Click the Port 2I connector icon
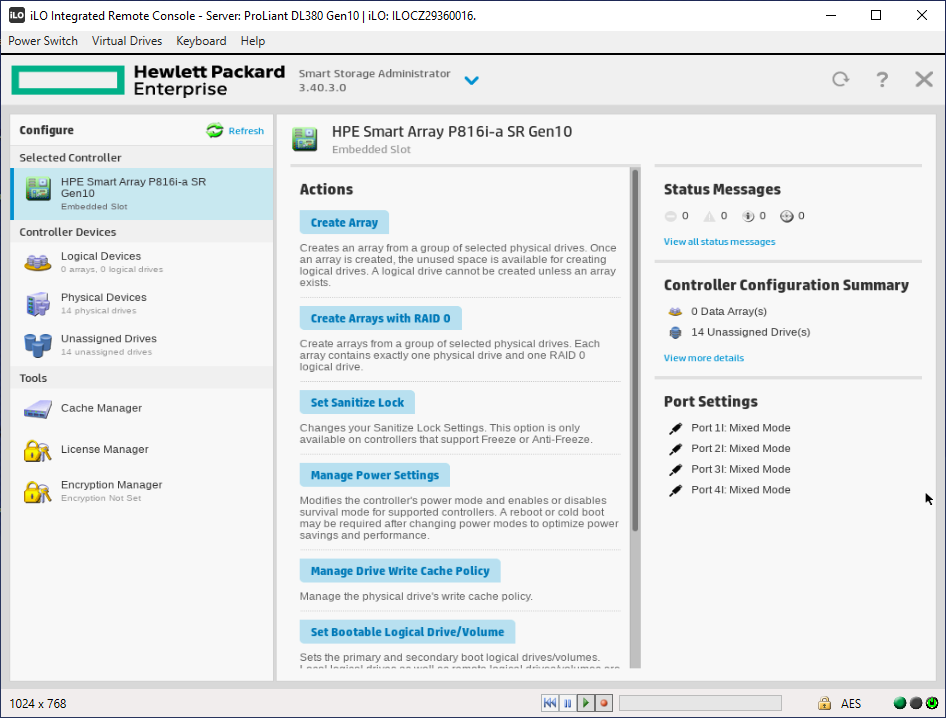The width and height of the screenshot is (946, 718). pos(676,449)
